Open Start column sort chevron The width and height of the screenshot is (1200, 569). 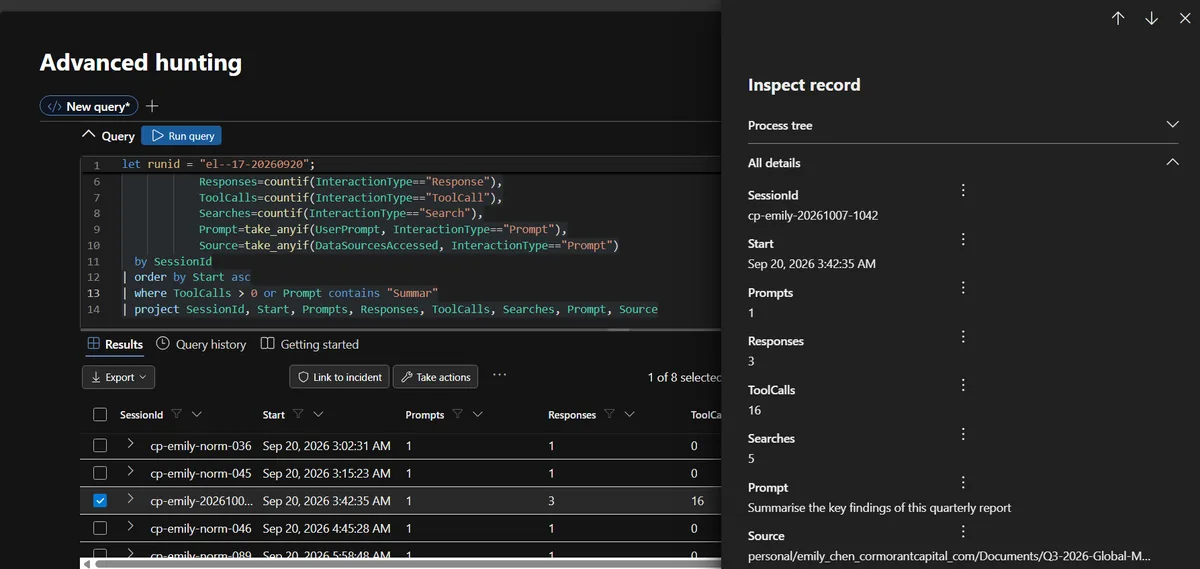(318, 414)
